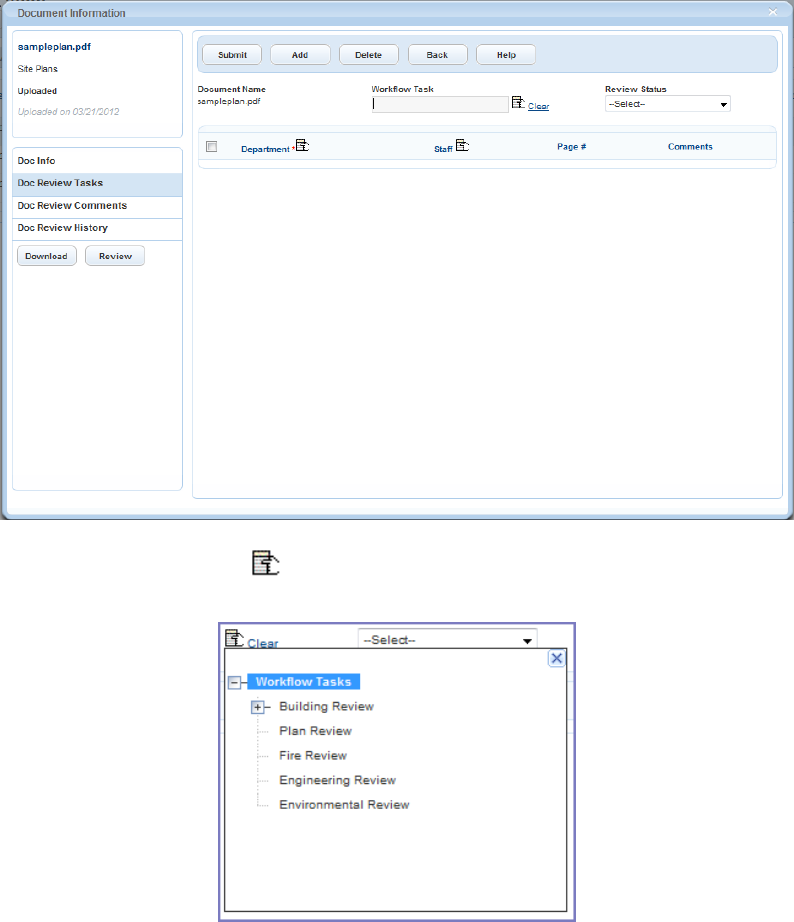This screenshot has height=922, width=794.
Task: Click the Delete button
Action: click(x=369, y=55)
